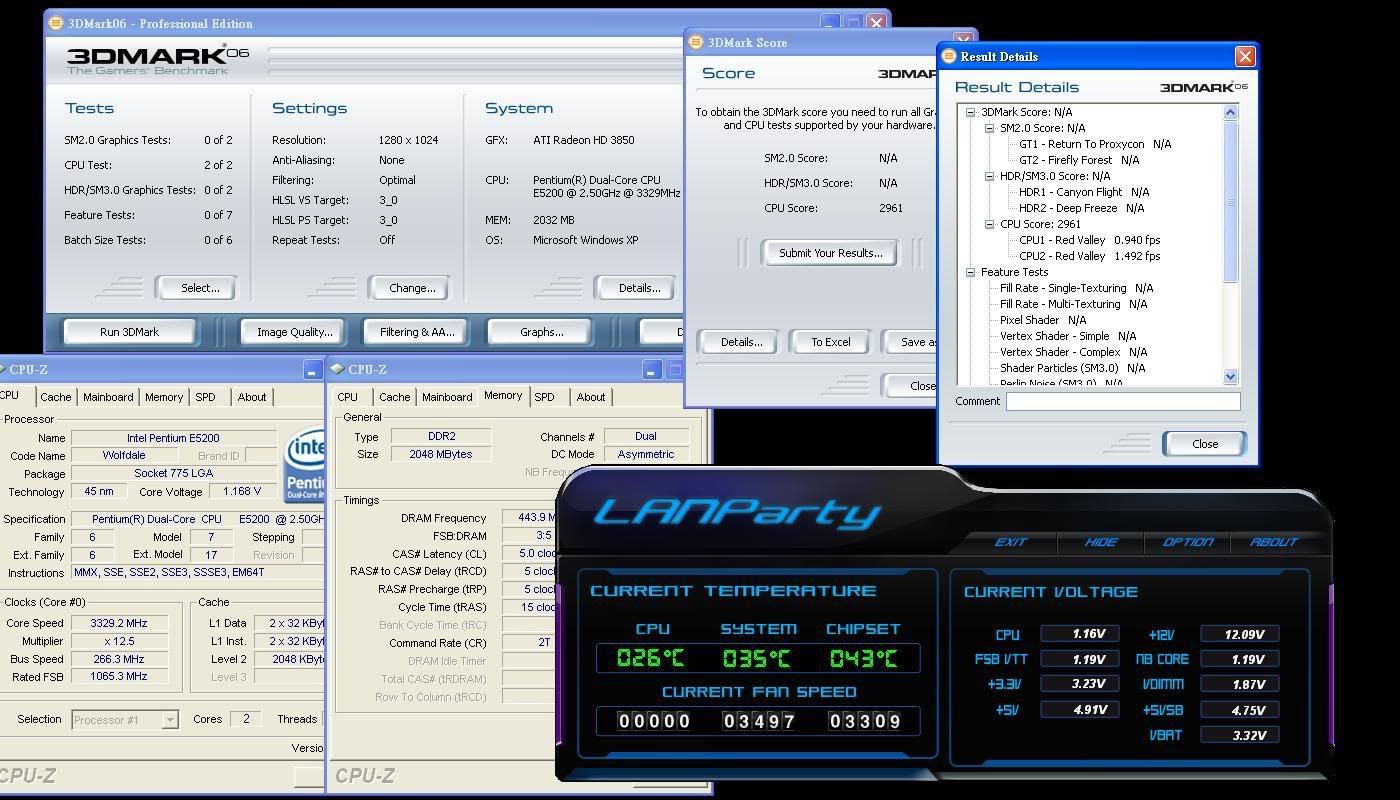The width and height of the screenshot is (1400, 800).
Task: Select HDR2 - Deep Freeze row
Action: point(1081,208)
